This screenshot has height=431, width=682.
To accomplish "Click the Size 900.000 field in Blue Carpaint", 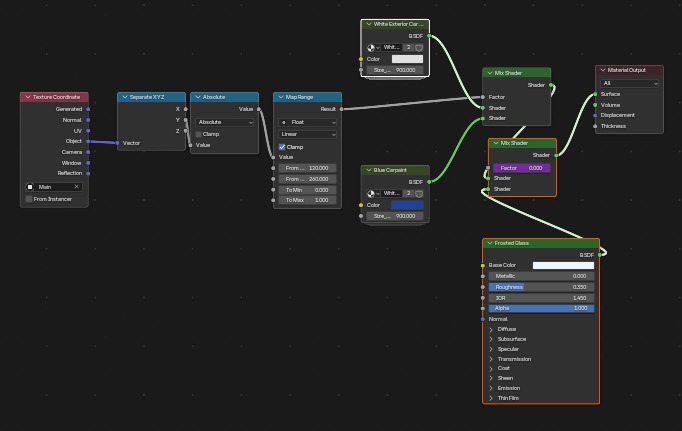I will 395,216.
